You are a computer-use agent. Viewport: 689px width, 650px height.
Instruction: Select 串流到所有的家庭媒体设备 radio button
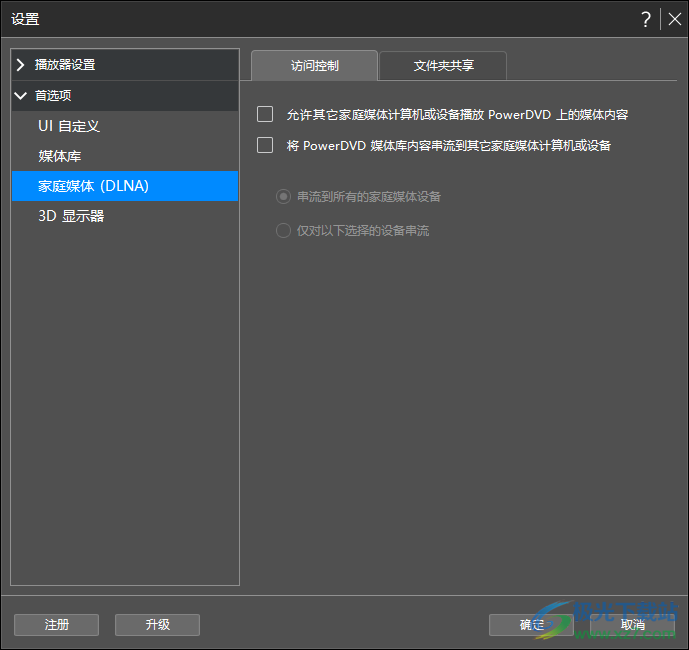[283, 196]
